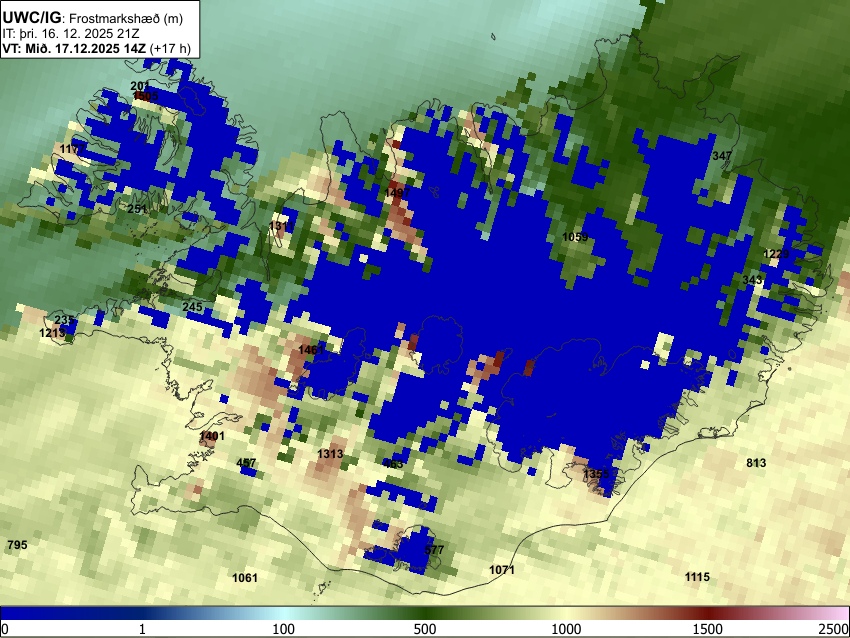Click the 0 label on the color scale
Viewport: 850px width, 638px height.
[x=5, y=629]
